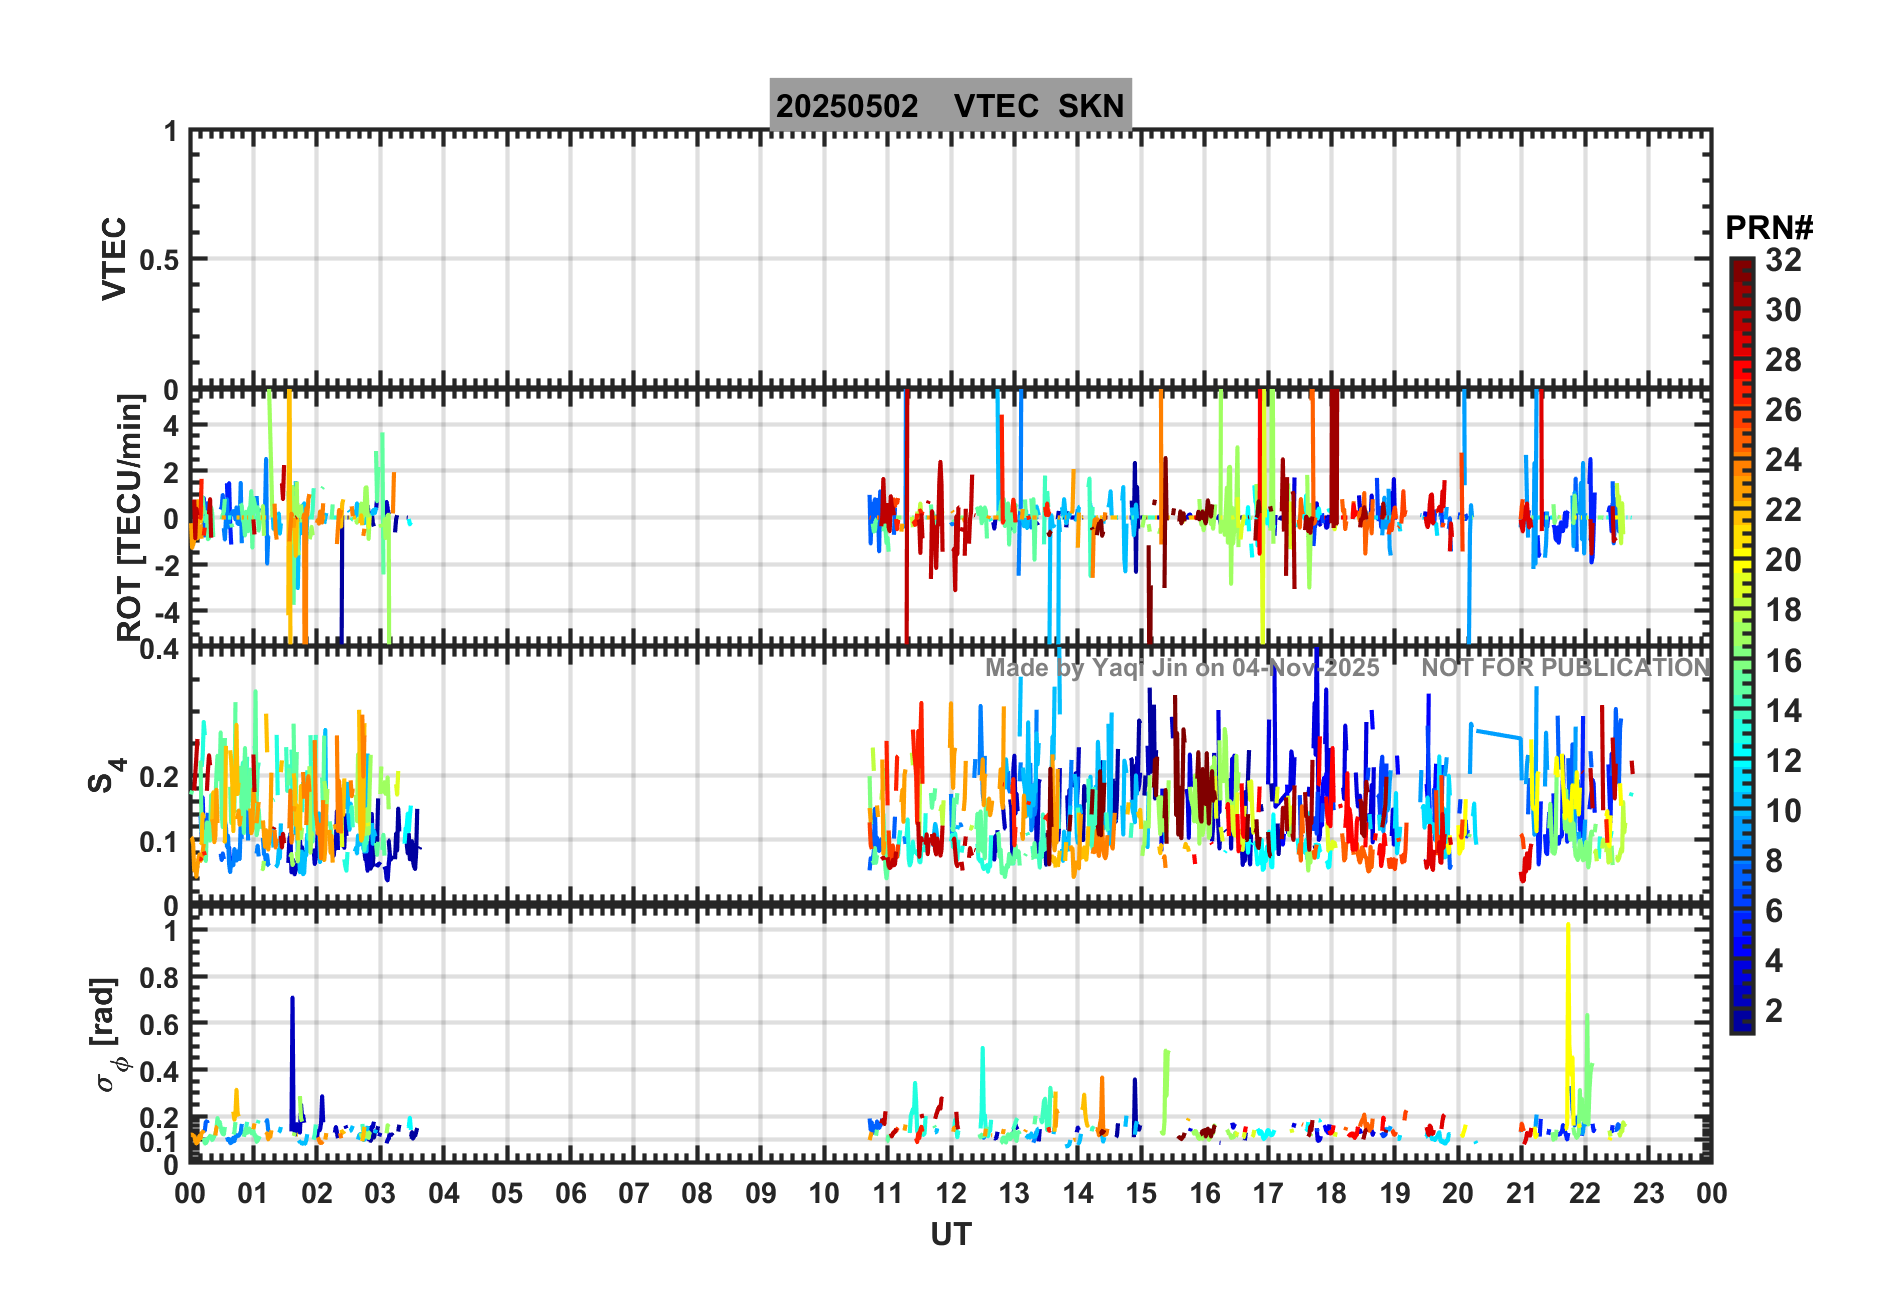Click sigma phi tick label 0.8
1902x1292 pixels.
pos(159,978)
